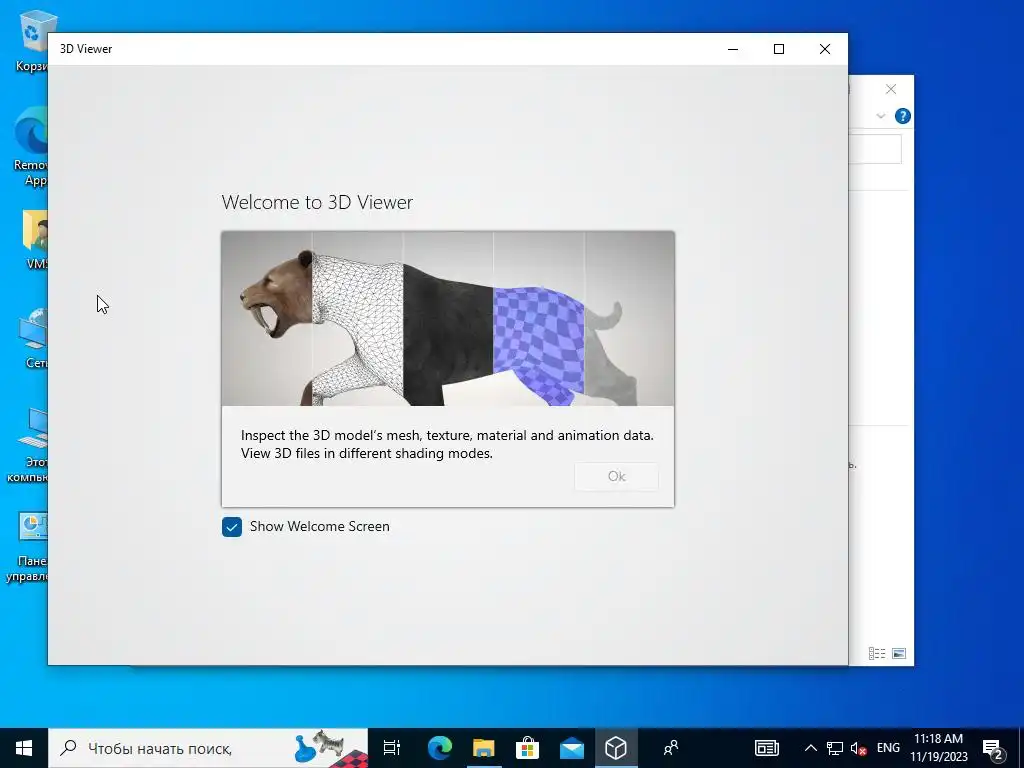Switch background window to large icons view

(x=899, y=653)
